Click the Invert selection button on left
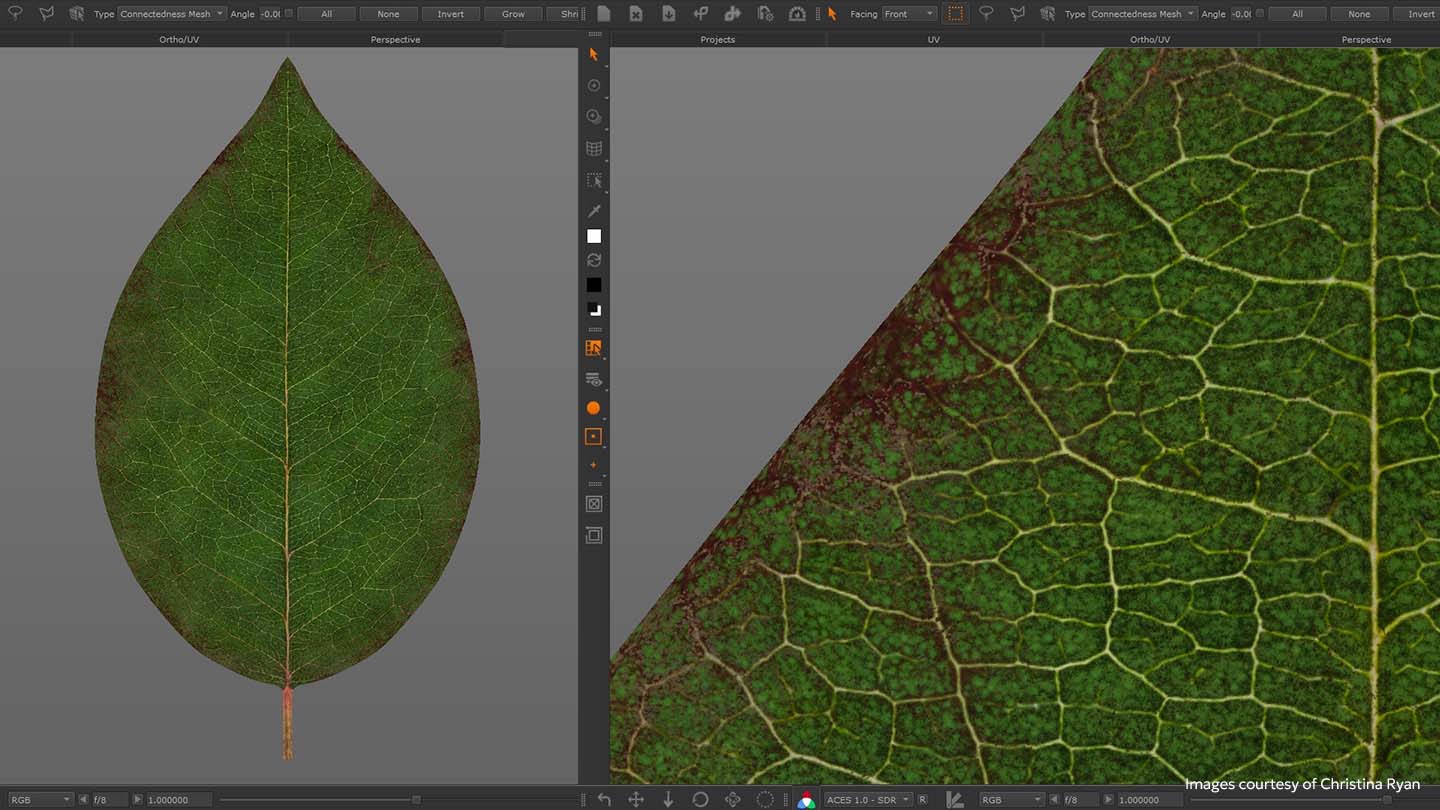1440x810 pixels. (x=451, y=14)
